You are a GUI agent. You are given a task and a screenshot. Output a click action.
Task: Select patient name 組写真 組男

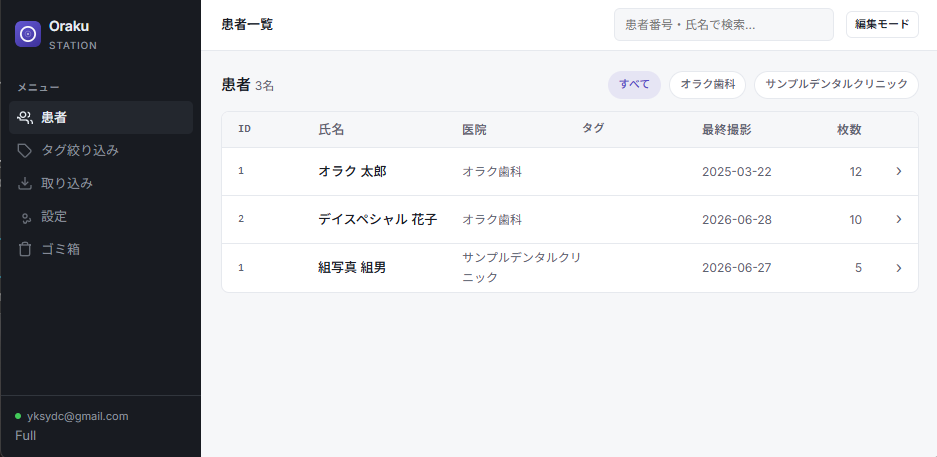[352, 268]
